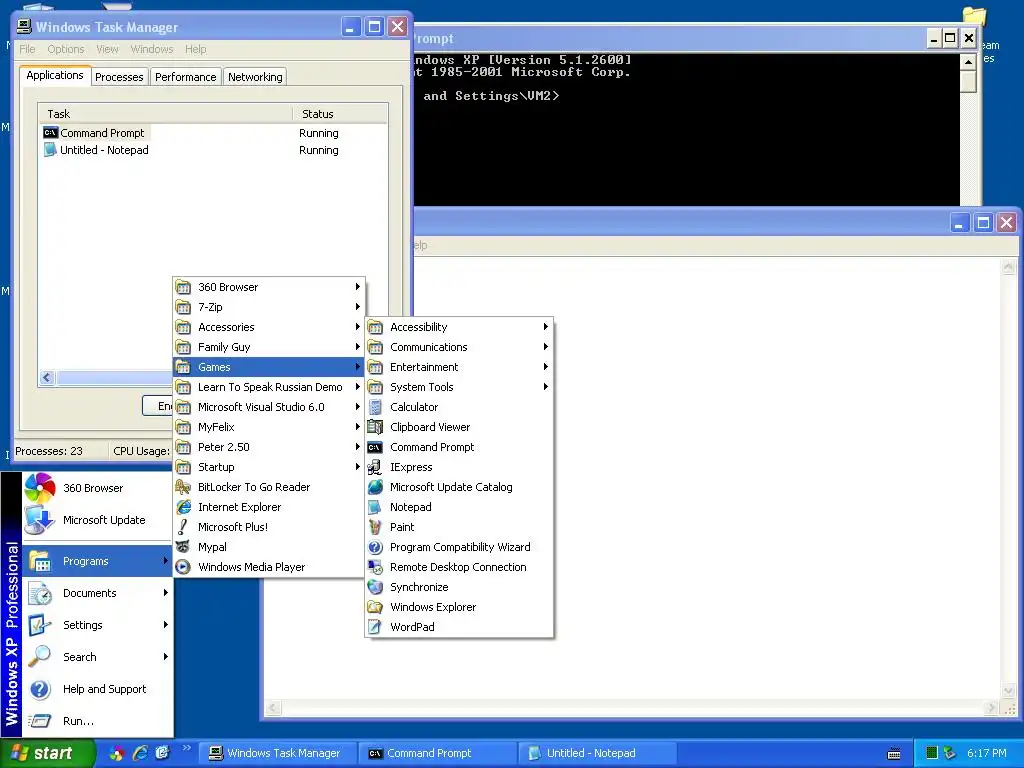The width and height of the screenshot is (1024, 768).
Task: Expand the Entertainment submenu
Action: point(460,367)
